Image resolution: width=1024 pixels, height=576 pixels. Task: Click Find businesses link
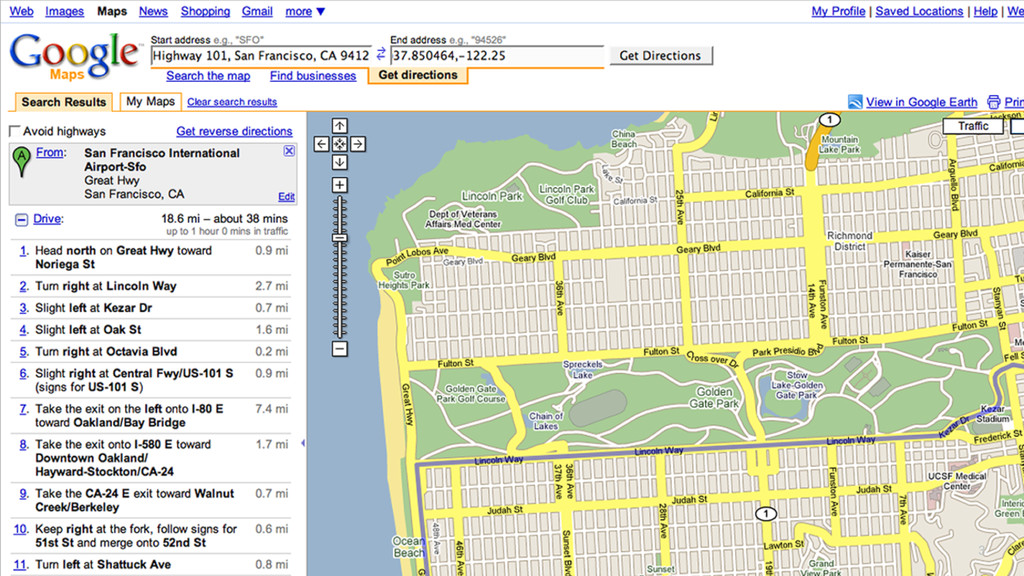[313, 76]
